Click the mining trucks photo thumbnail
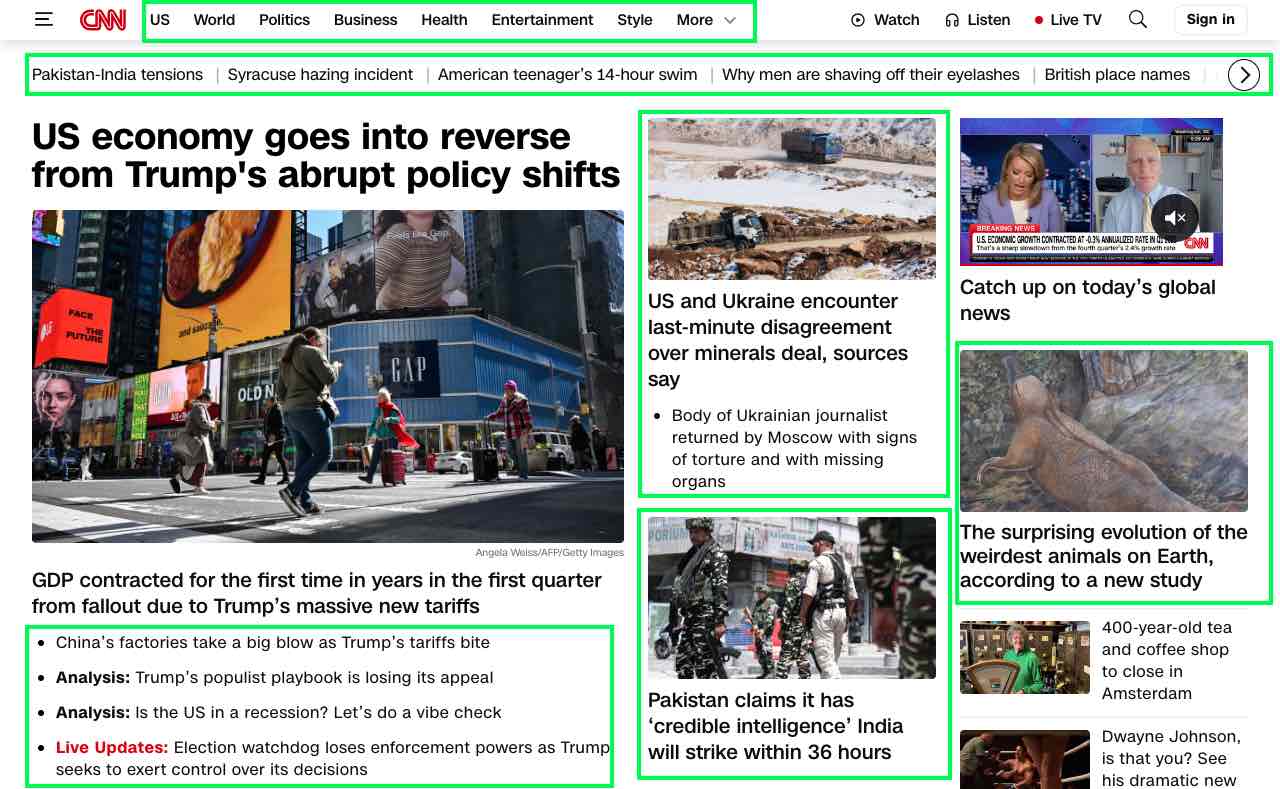 pyautogui.click(x=792, y=199)
